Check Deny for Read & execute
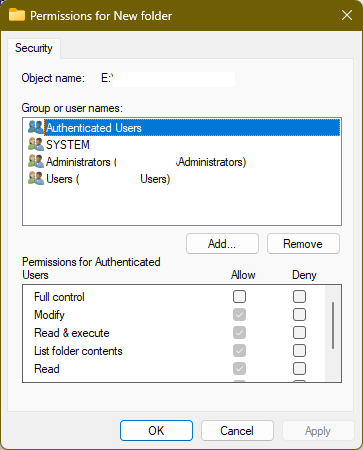The height and width of the screenshot is (450, 363). [x=299, y=332]
